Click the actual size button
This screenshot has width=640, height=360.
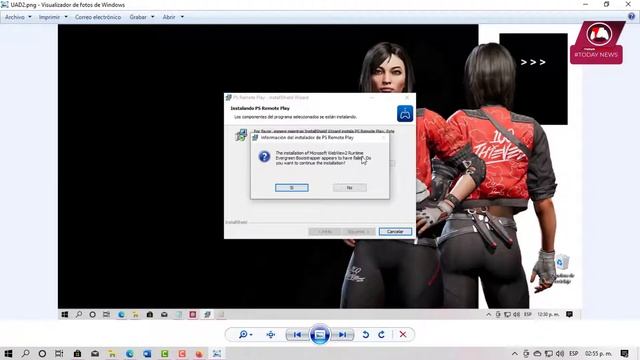pyautogui.click(x=271, y=335)
